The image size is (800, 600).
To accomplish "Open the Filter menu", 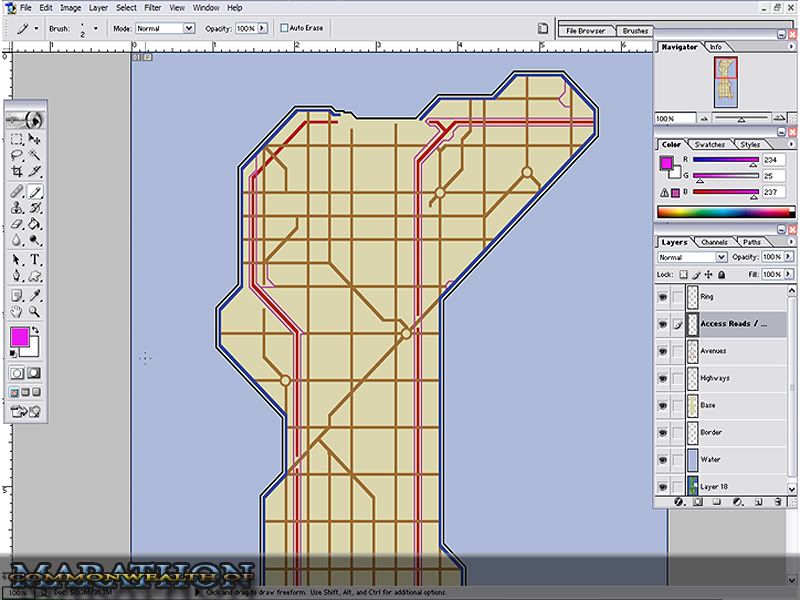I will pos(151,7).
